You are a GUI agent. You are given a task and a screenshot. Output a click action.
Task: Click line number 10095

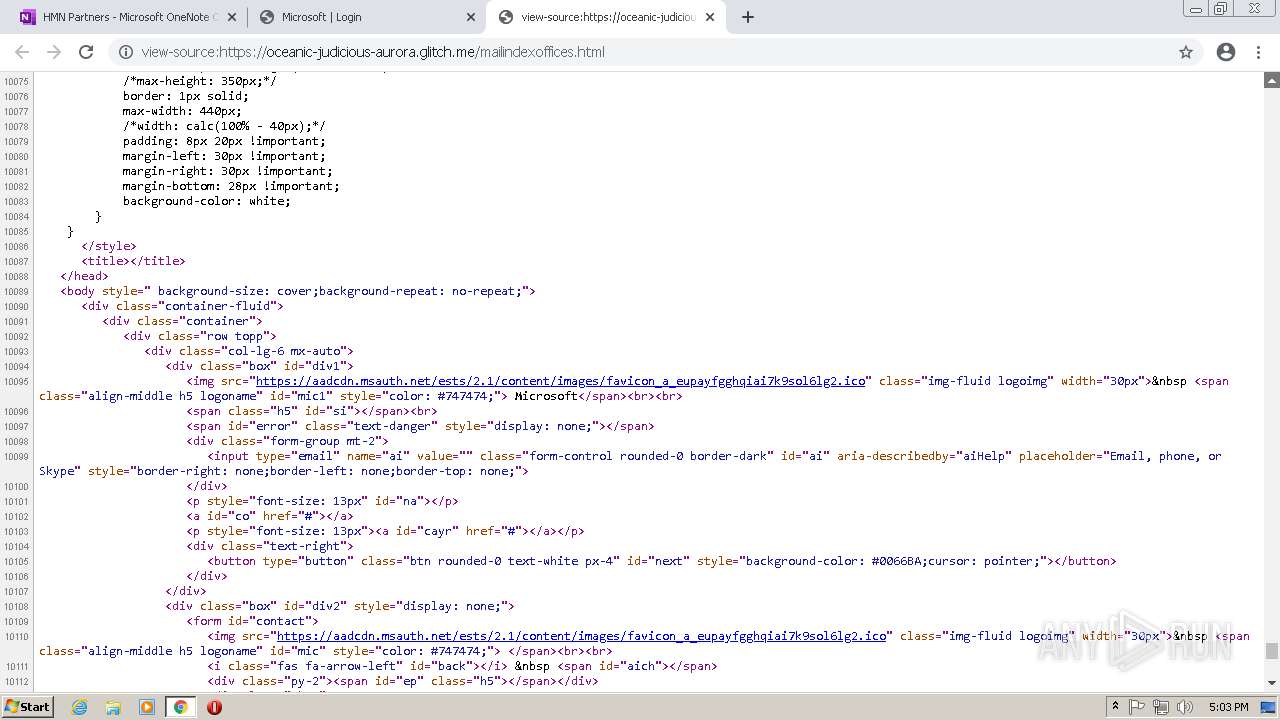(16, 382)
